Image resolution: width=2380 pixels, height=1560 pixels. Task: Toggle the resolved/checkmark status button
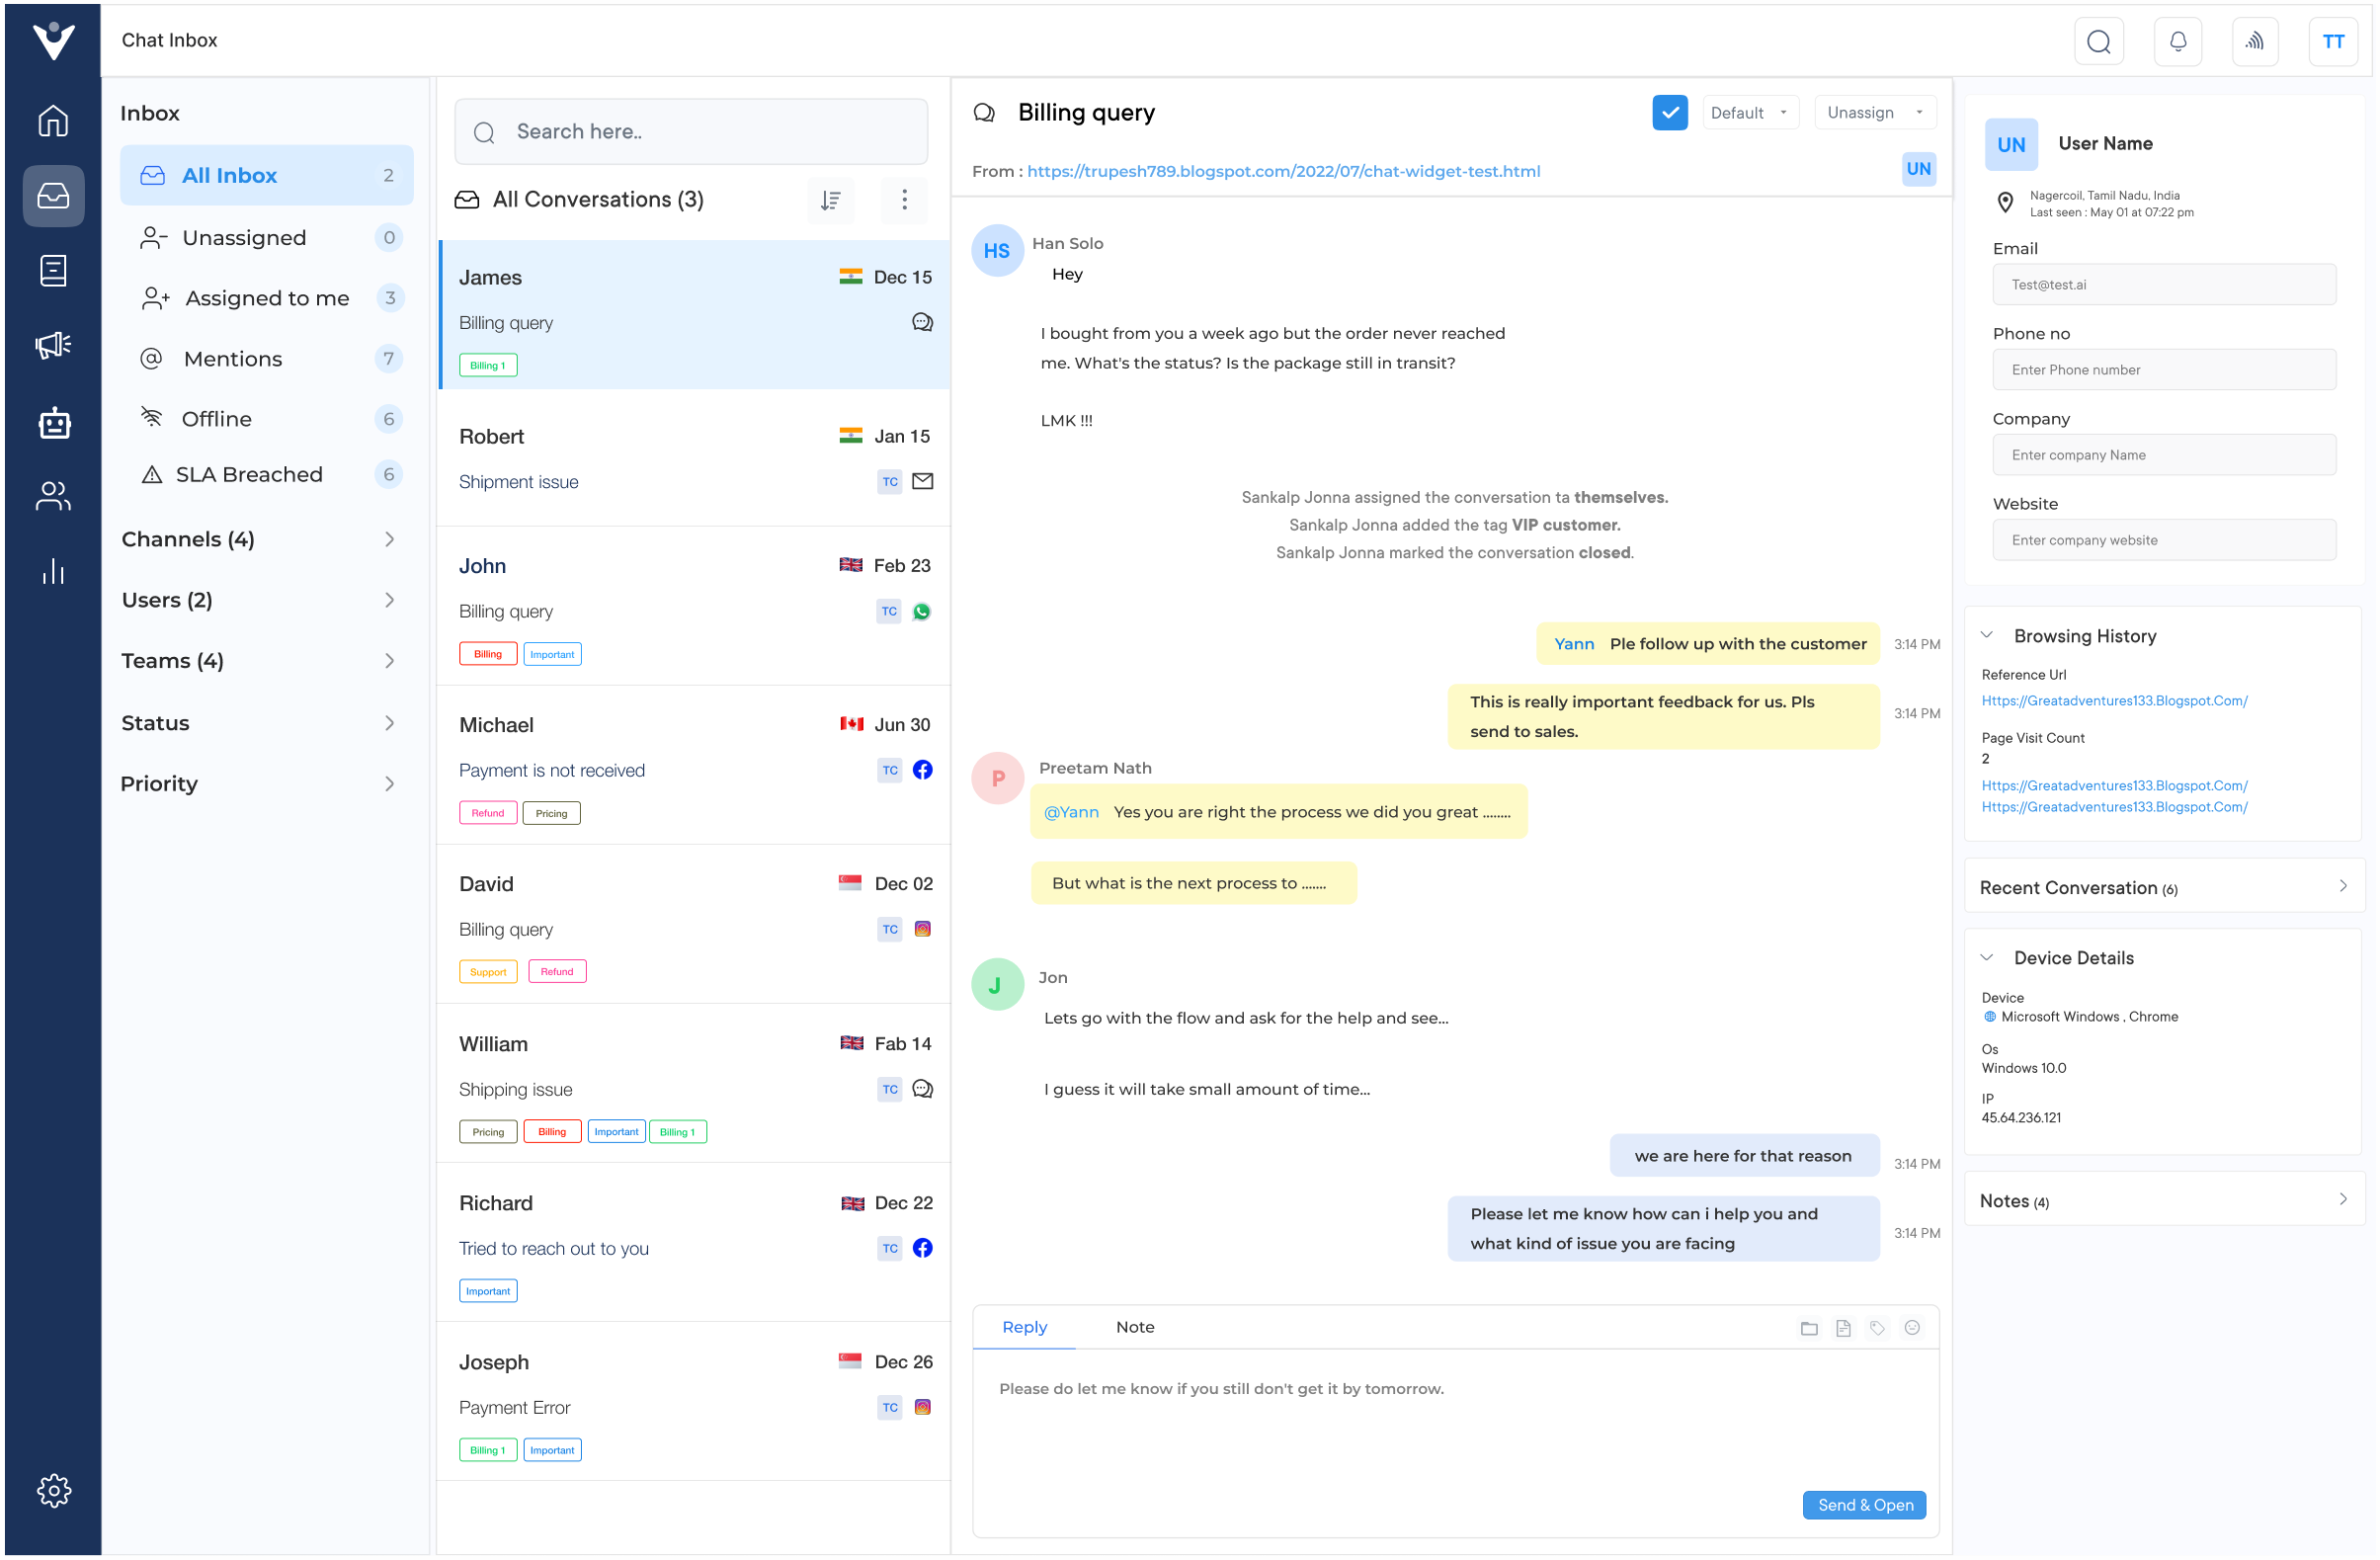1668,110
